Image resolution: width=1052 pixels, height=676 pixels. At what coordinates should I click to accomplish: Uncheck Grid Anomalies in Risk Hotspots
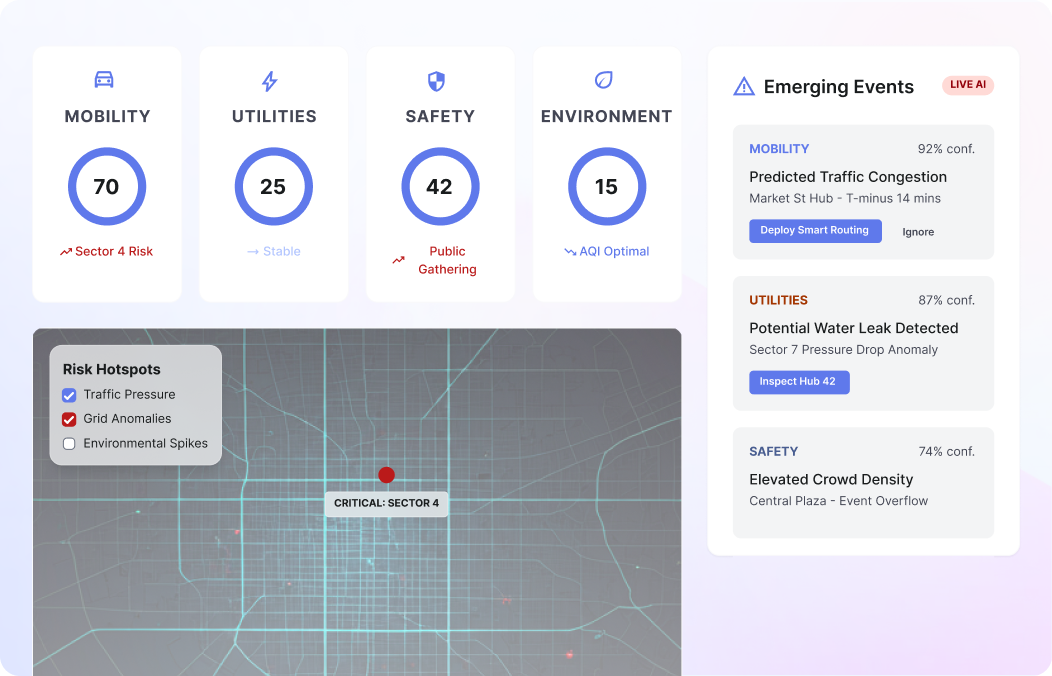[x=68, y=419]
